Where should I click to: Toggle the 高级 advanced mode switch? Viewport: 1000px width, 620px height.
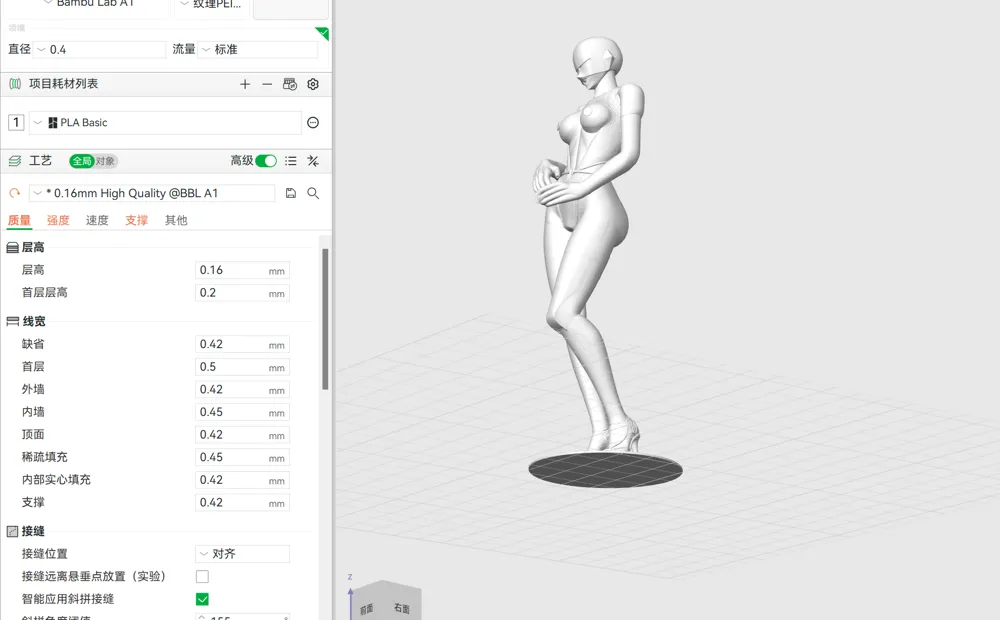[266, 161]
